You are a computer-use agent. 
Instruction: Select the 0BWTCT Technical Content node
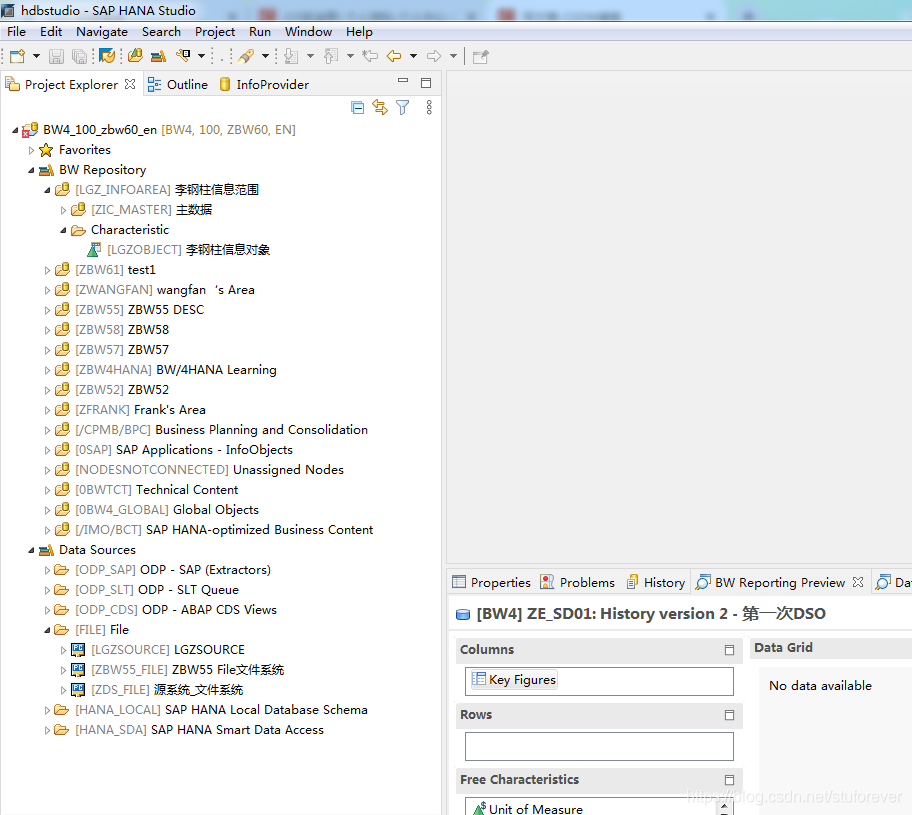147,490
